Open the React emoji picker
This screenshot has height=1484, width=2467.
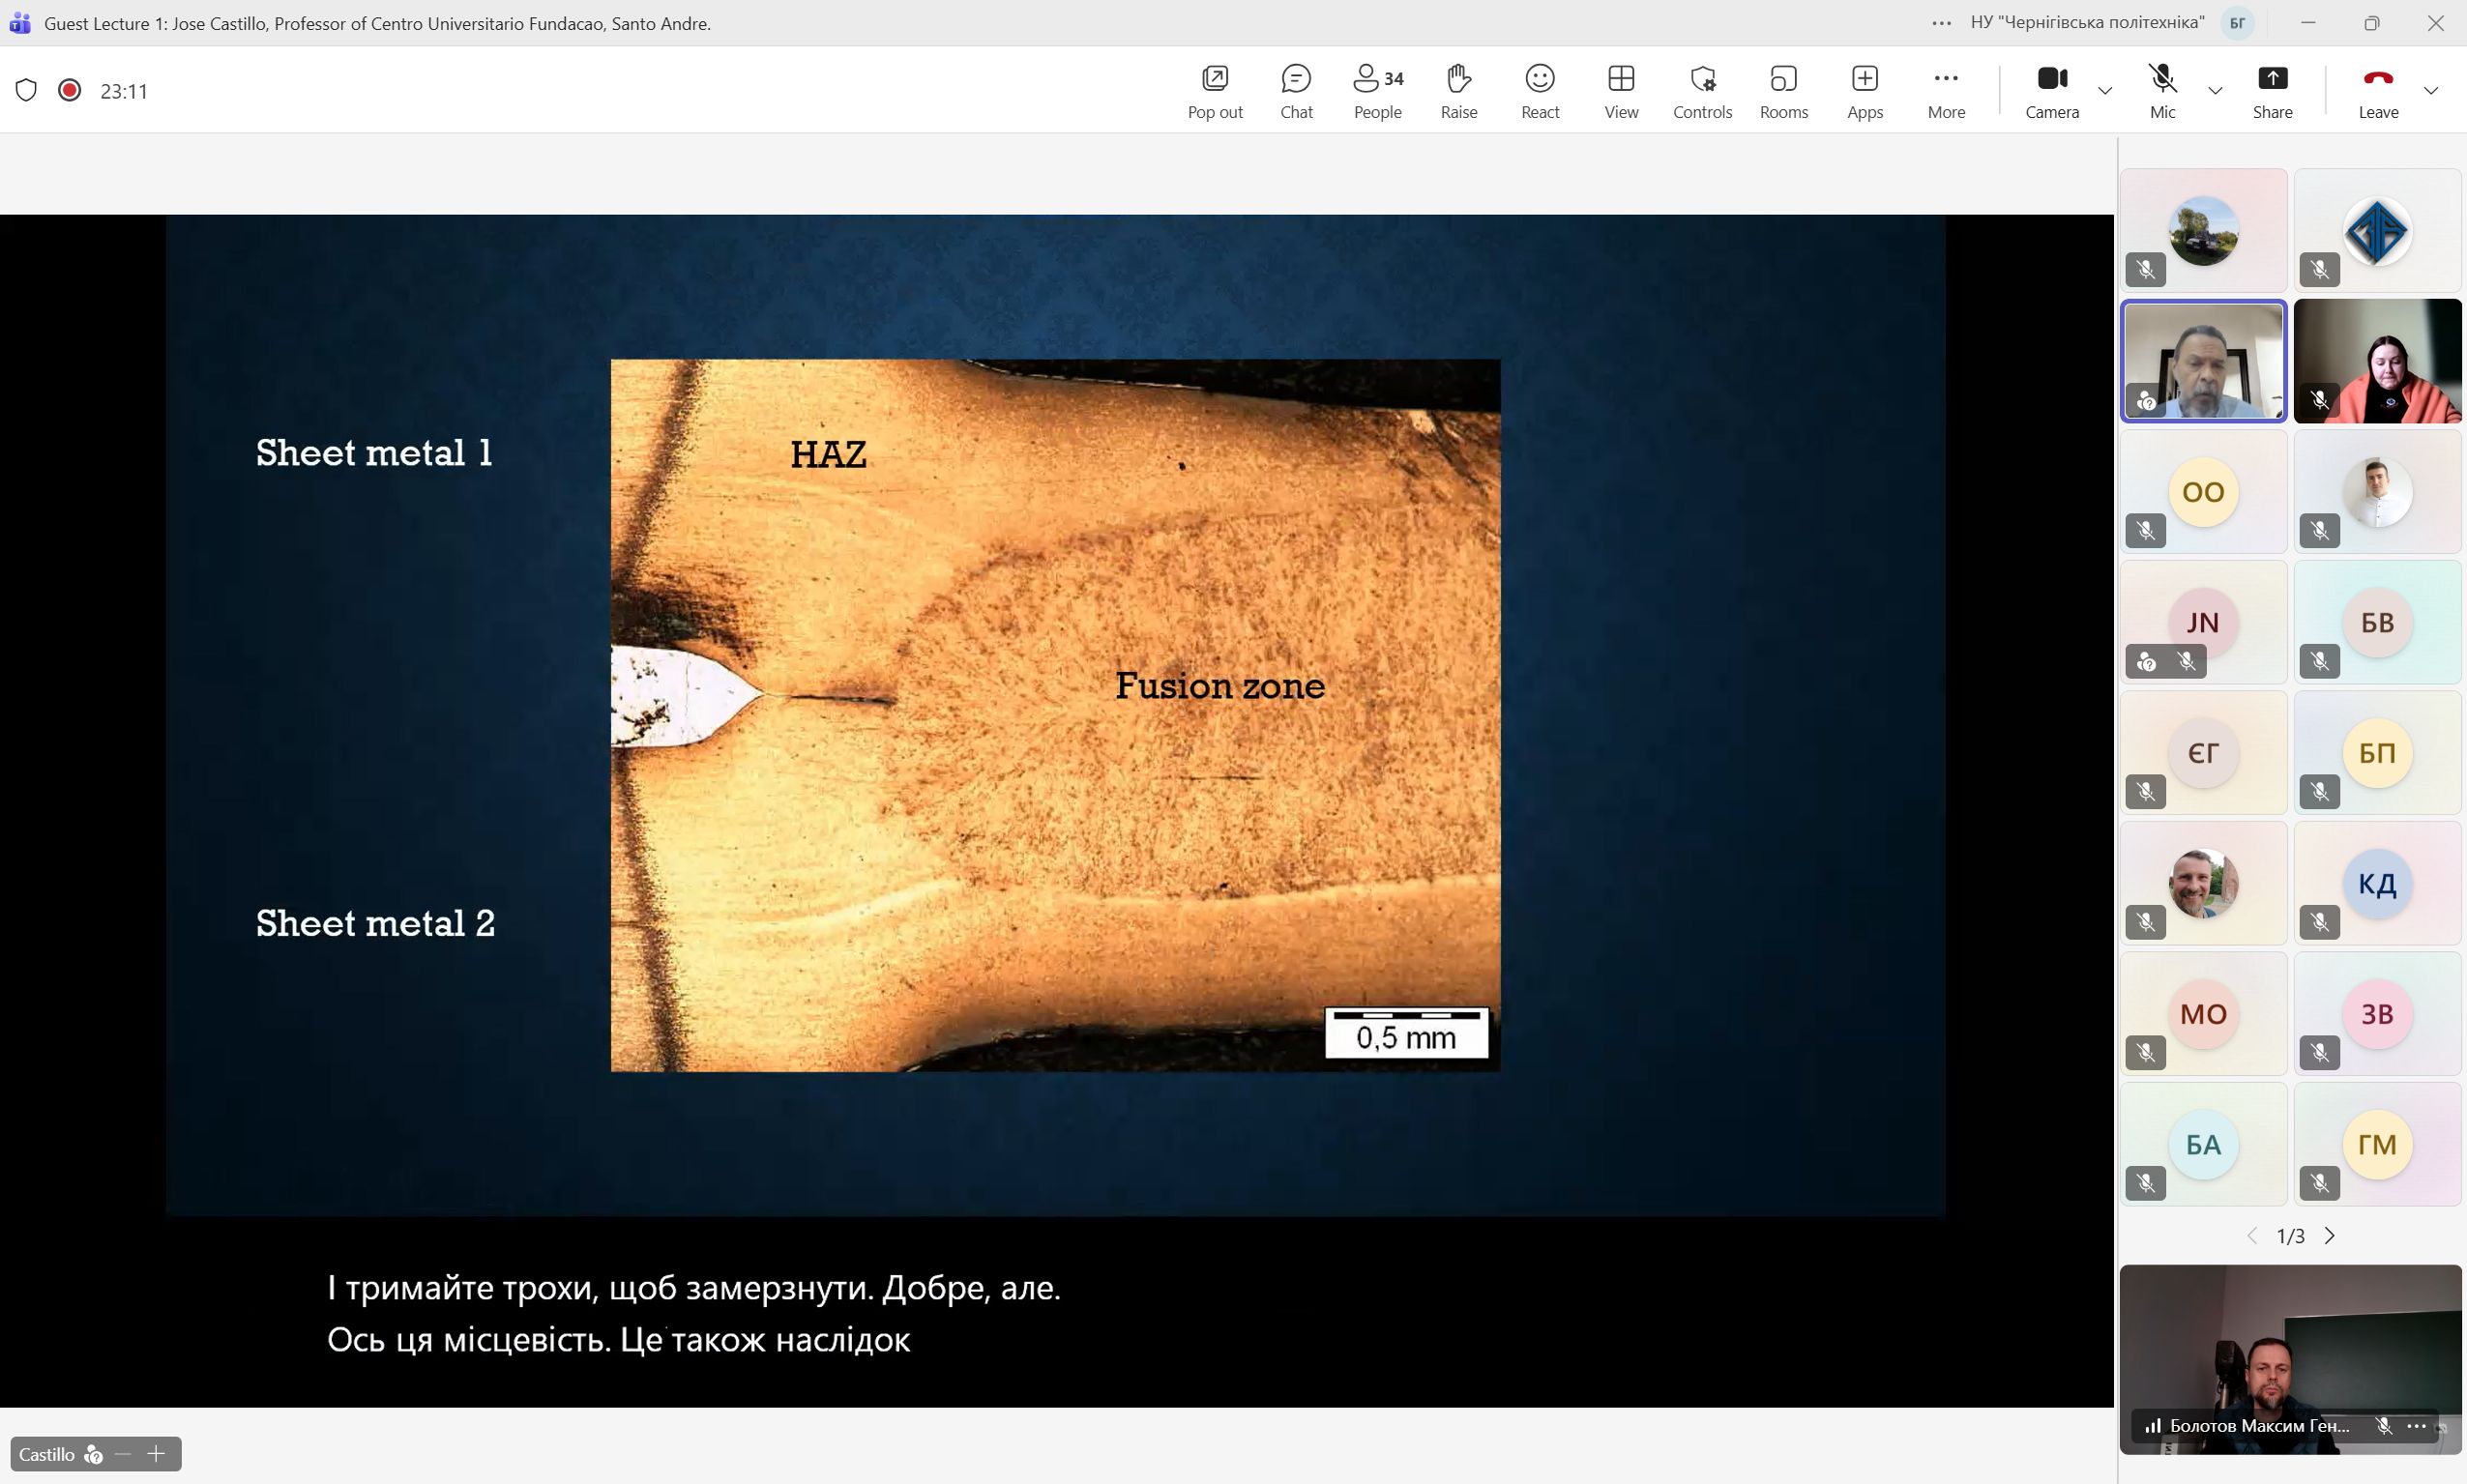click(x=1540, y=91)
